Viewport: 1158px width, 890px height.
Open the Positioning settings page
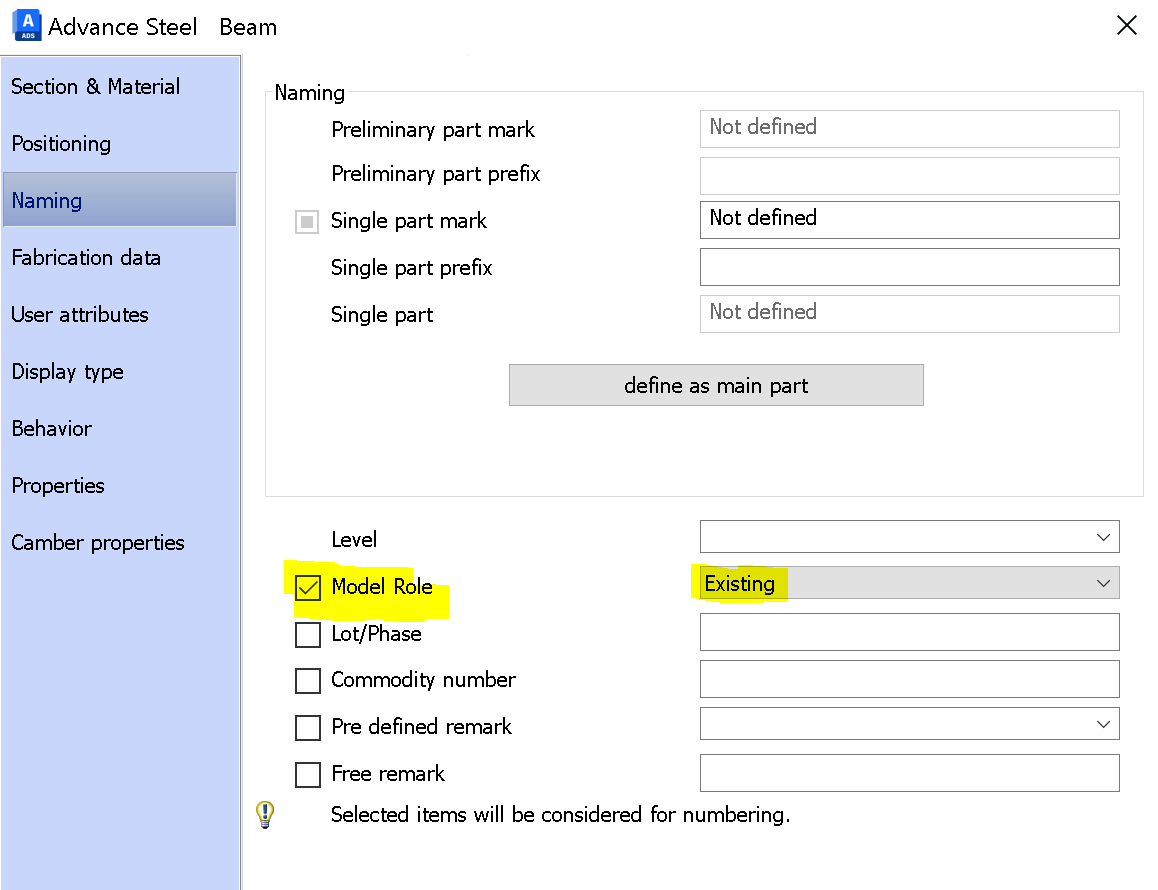(61, 144)
